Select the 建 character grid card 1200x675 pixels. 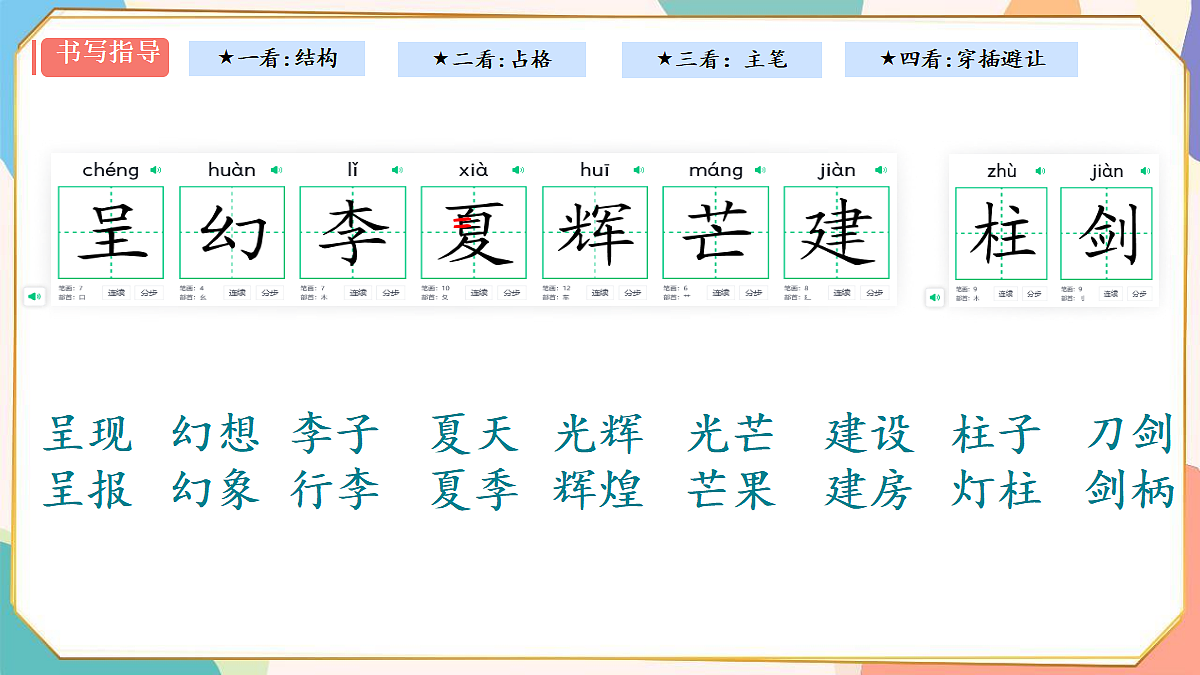tap(837, 232)
